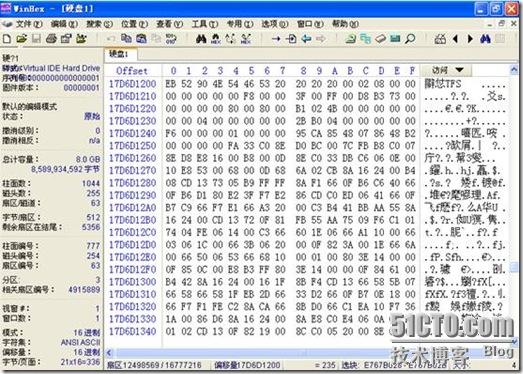Open the Properties toolbar icon
Viewport: 523px width, 374px height.
pos(66,39)
